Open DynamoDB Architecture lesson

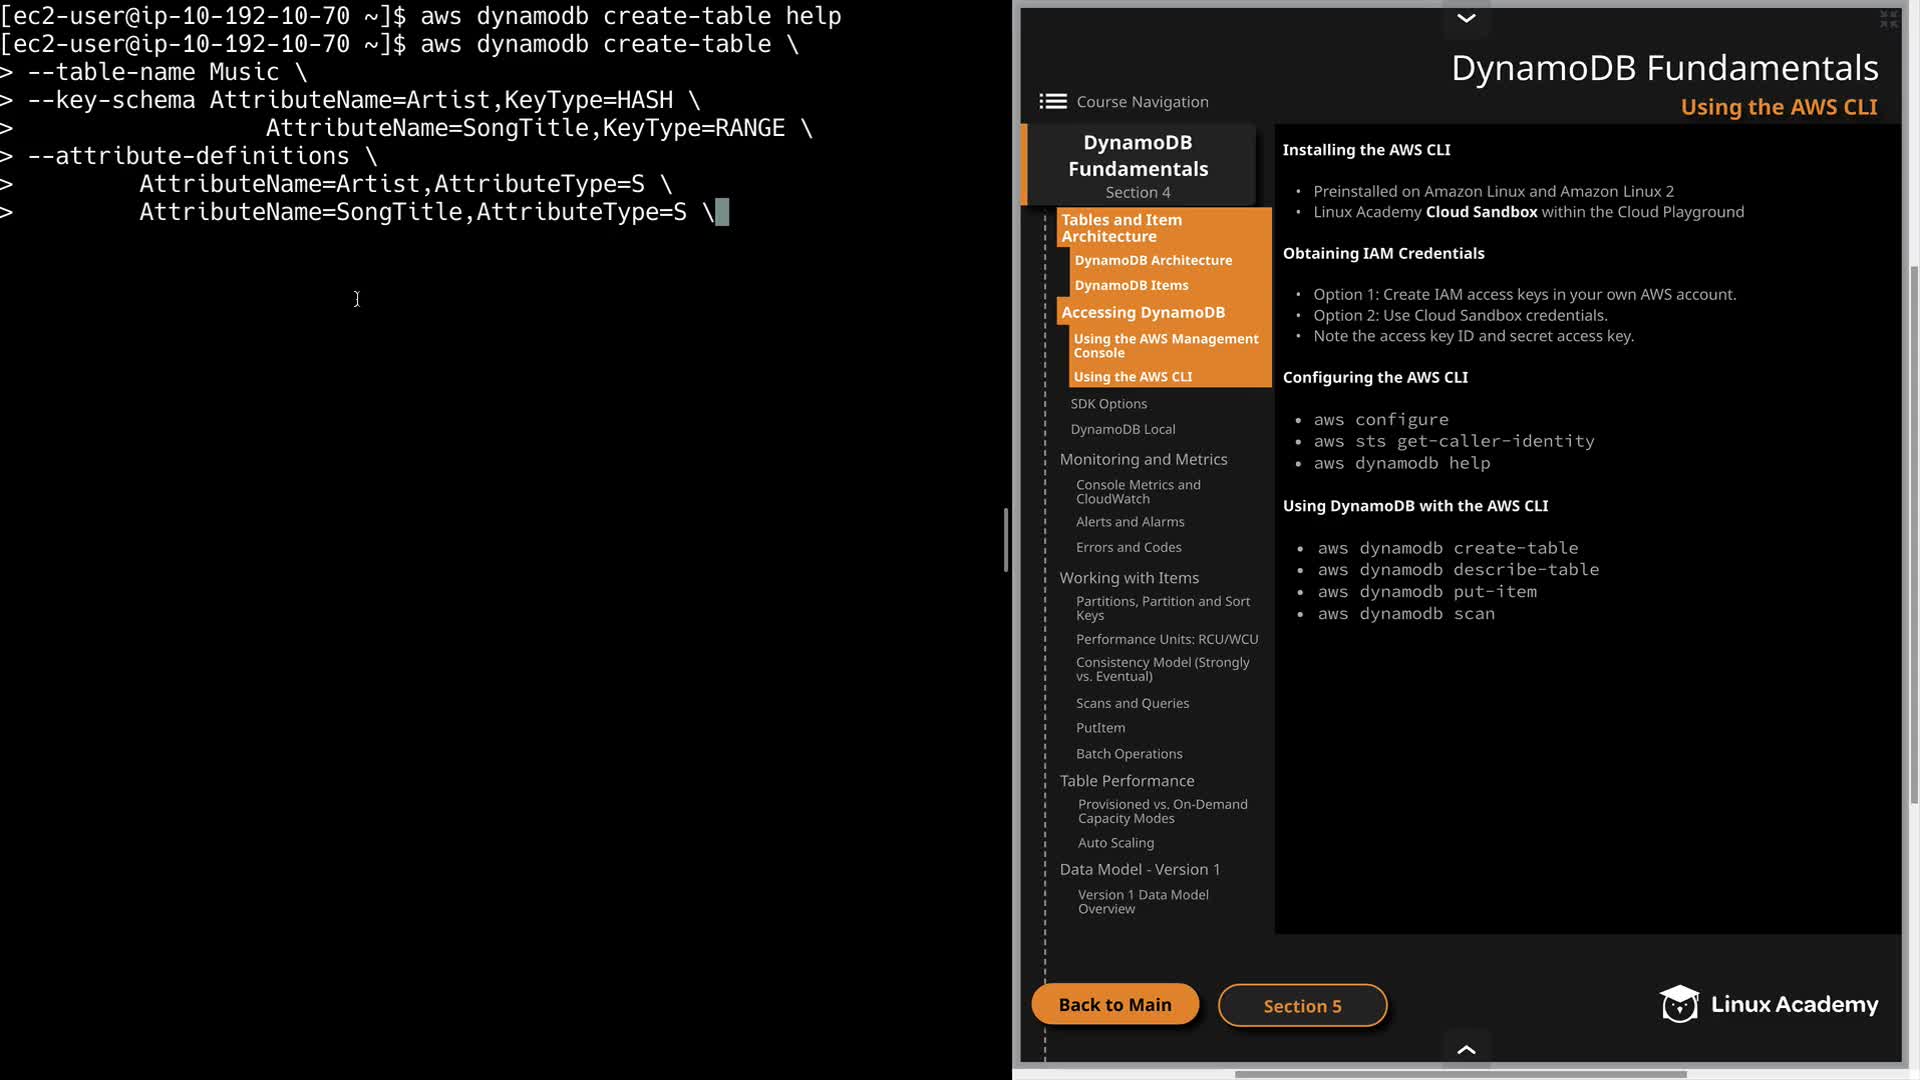pos(1153,260)
